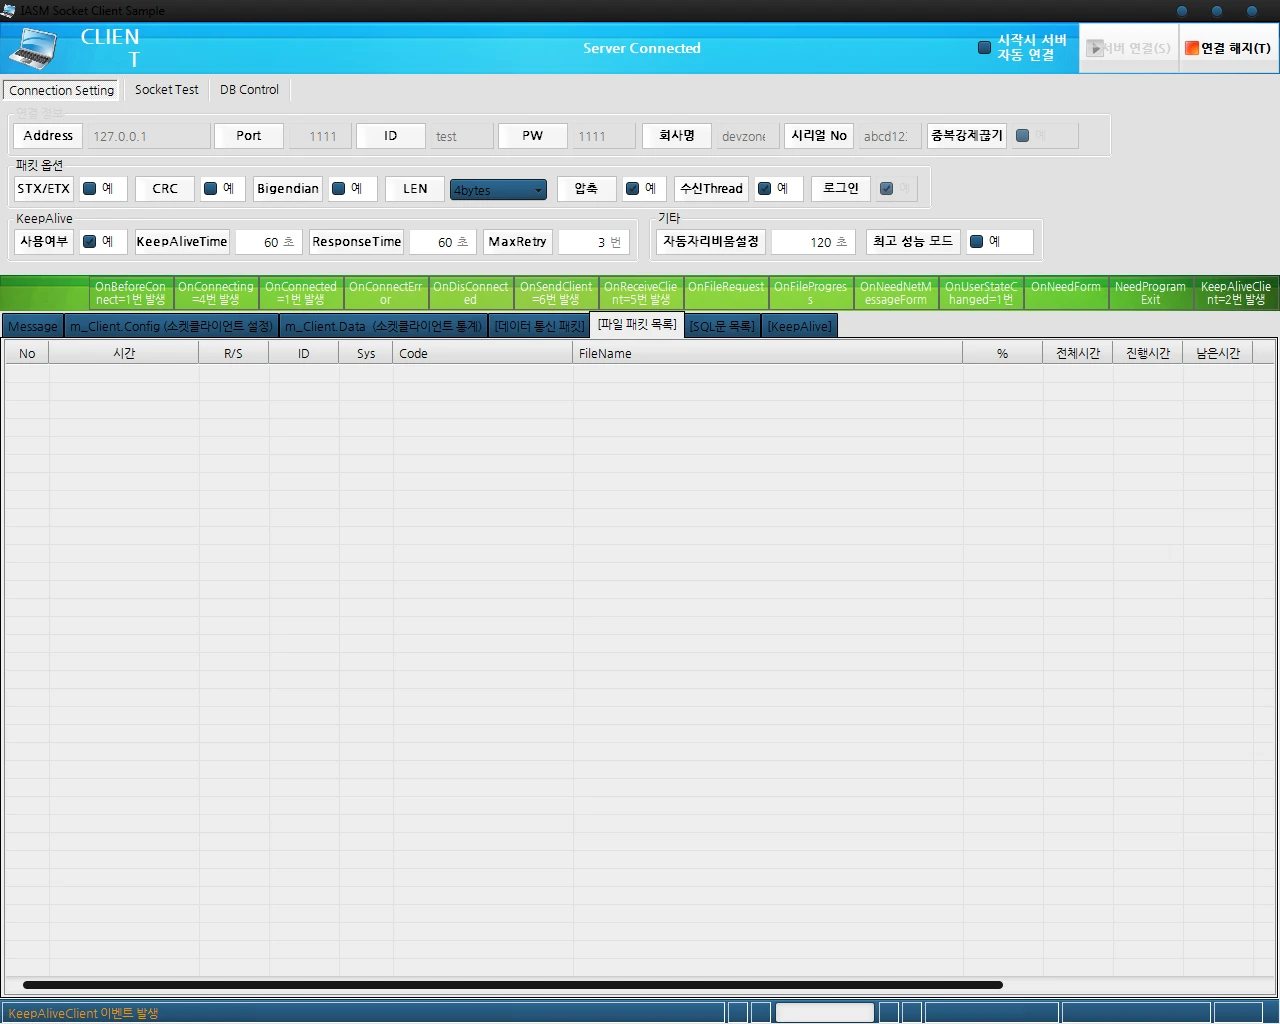This screenshot has width=1280, height=1024.
Task: Click the status bar progress bar
Action: coord(825,1013)
